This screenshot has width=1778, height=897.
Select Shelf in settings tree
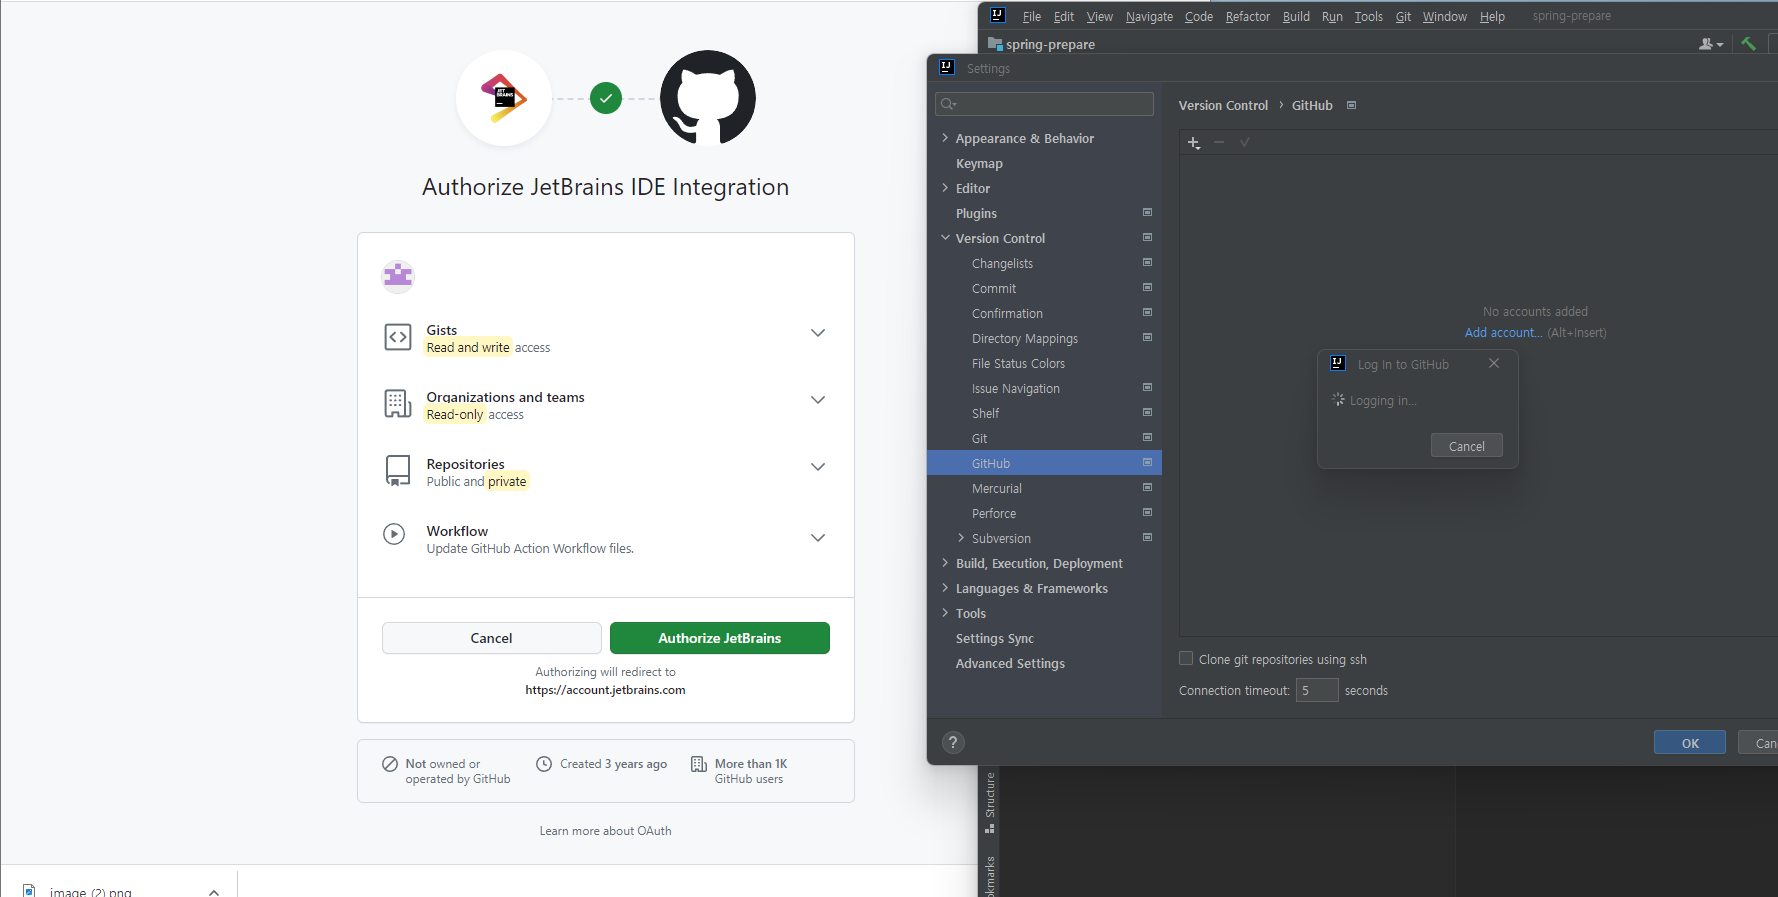985,413
